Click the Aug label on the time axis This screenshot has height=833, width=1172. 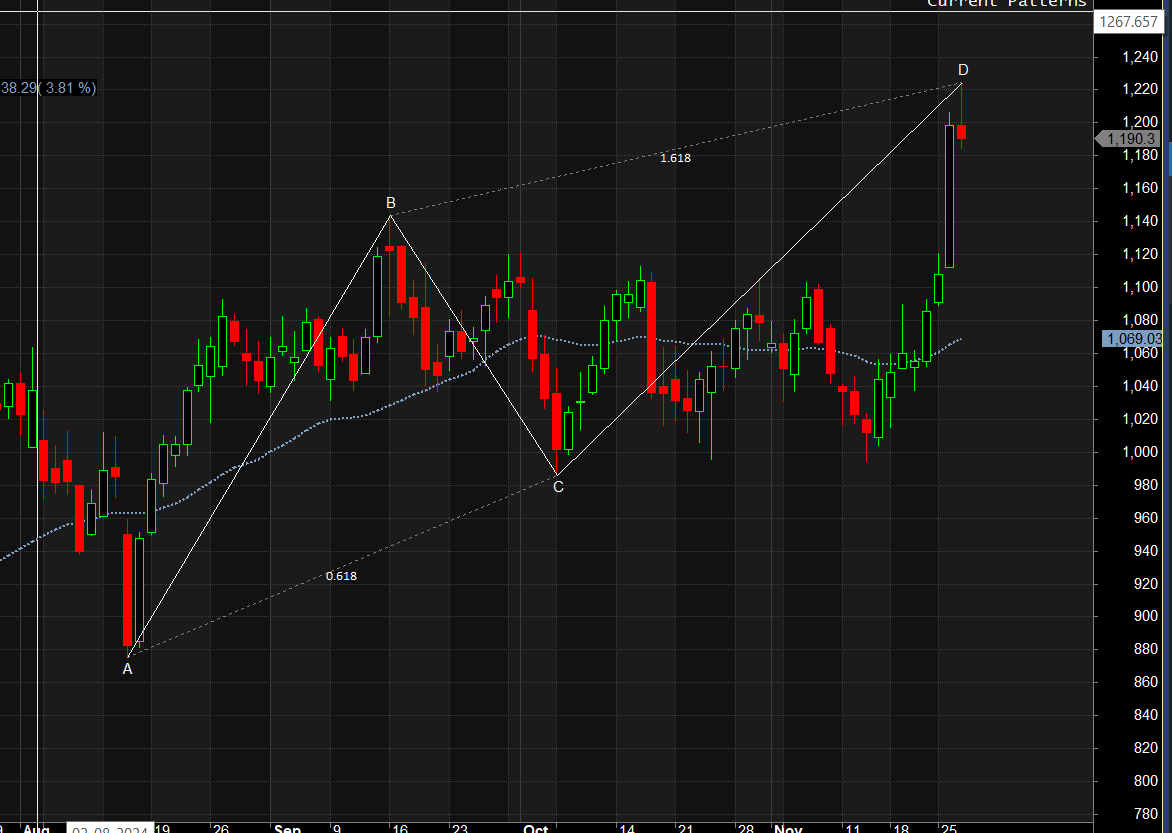[x=36, y=828]
